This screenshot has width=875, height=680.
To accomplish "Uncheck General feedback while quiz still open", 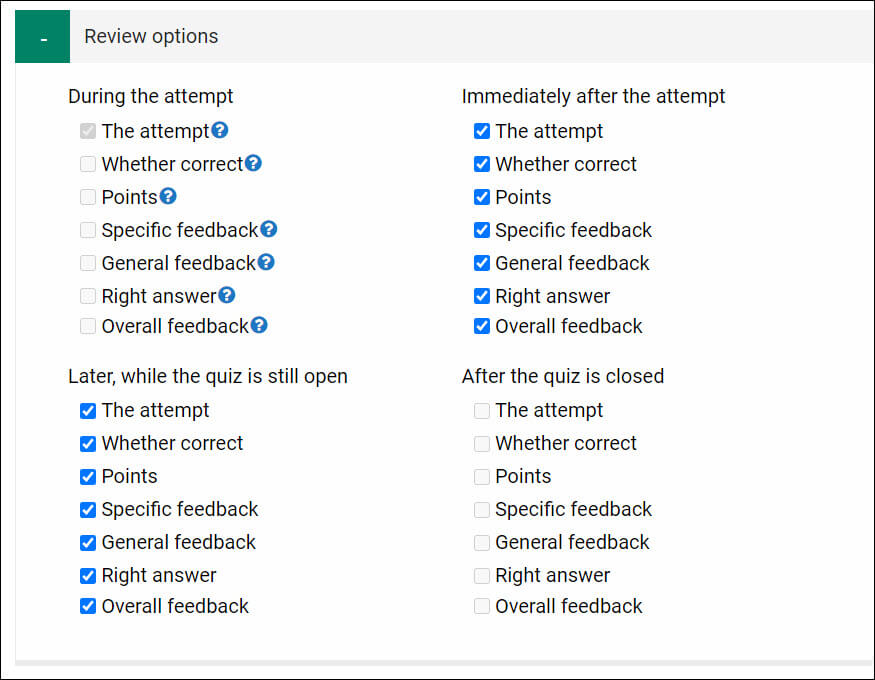I will tap(88, 543).
